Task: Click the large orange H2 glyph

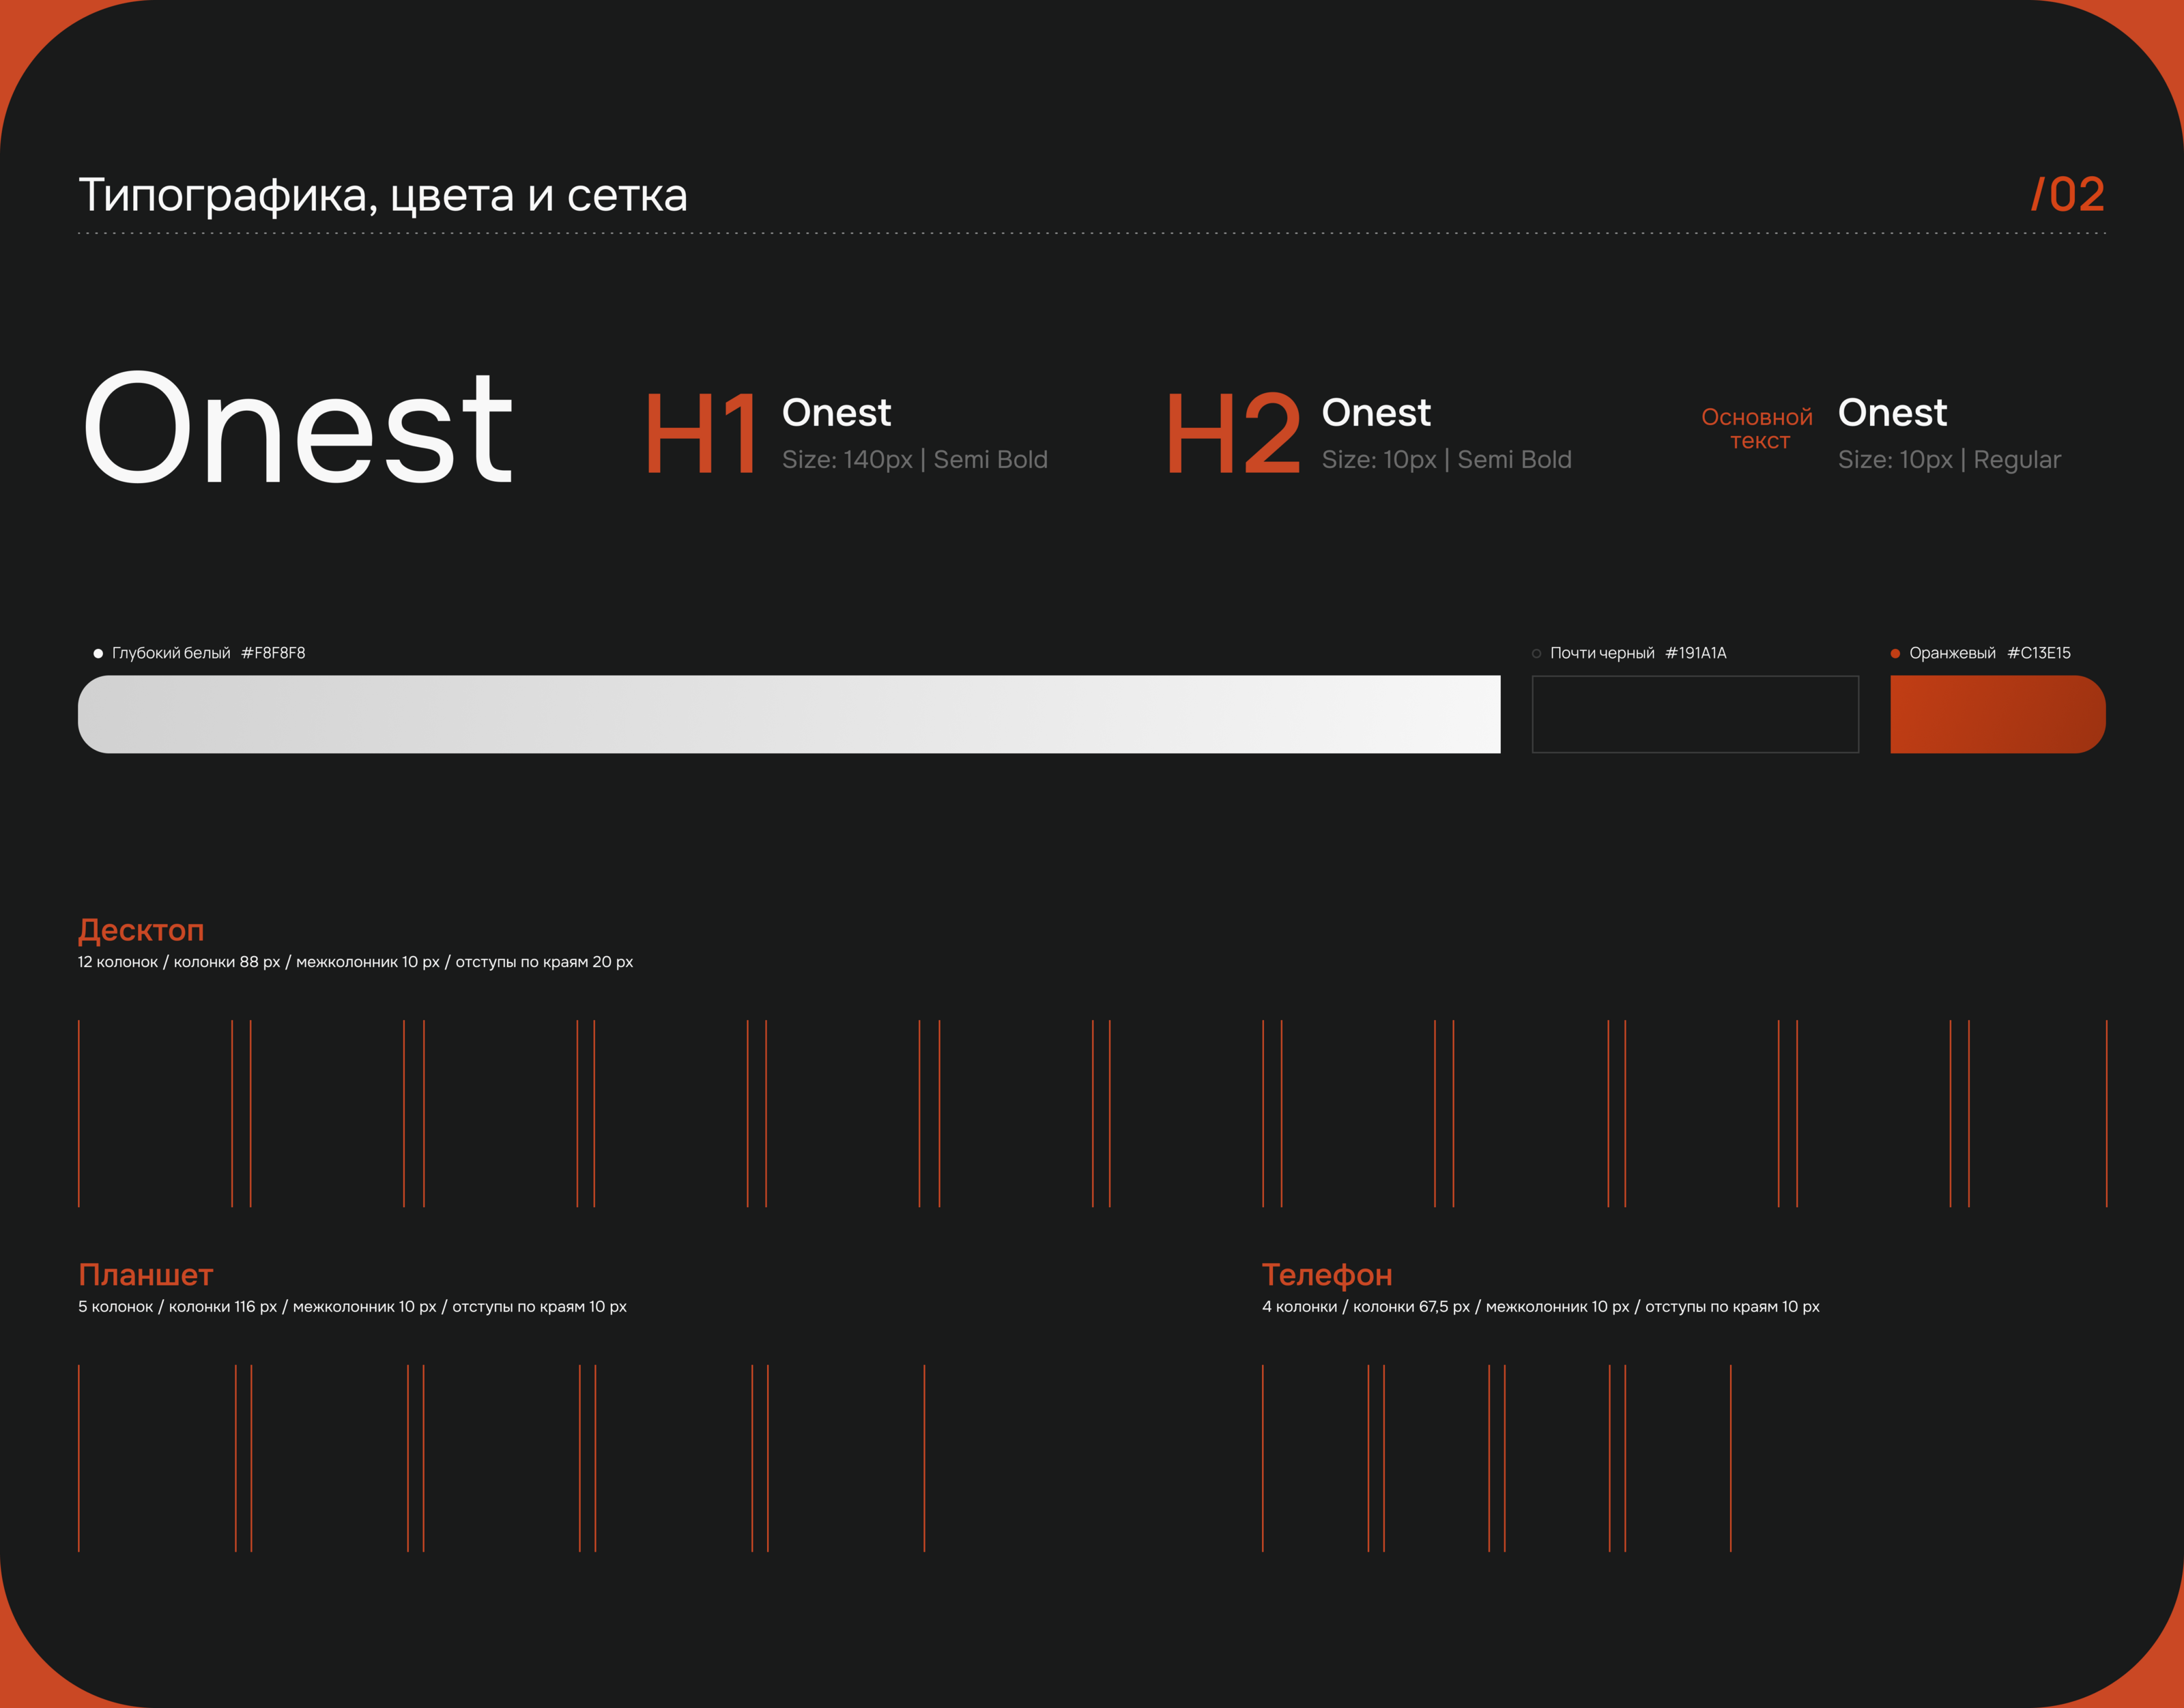Action: 1233,433
